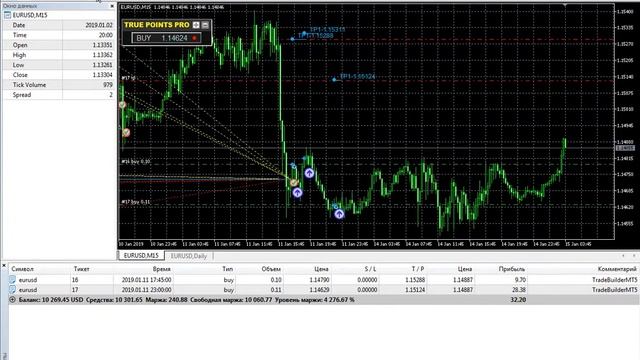Sort by the Тип column header
Screen dimensions: 640x360
click(228, 269)
